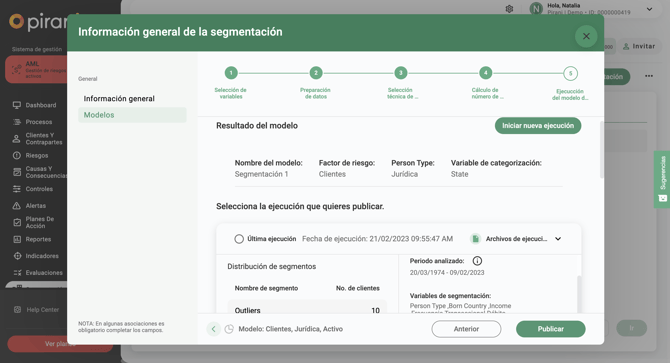The image size is (670, 363).
Task: Click the three-dots more options icon
Action: 649,76
